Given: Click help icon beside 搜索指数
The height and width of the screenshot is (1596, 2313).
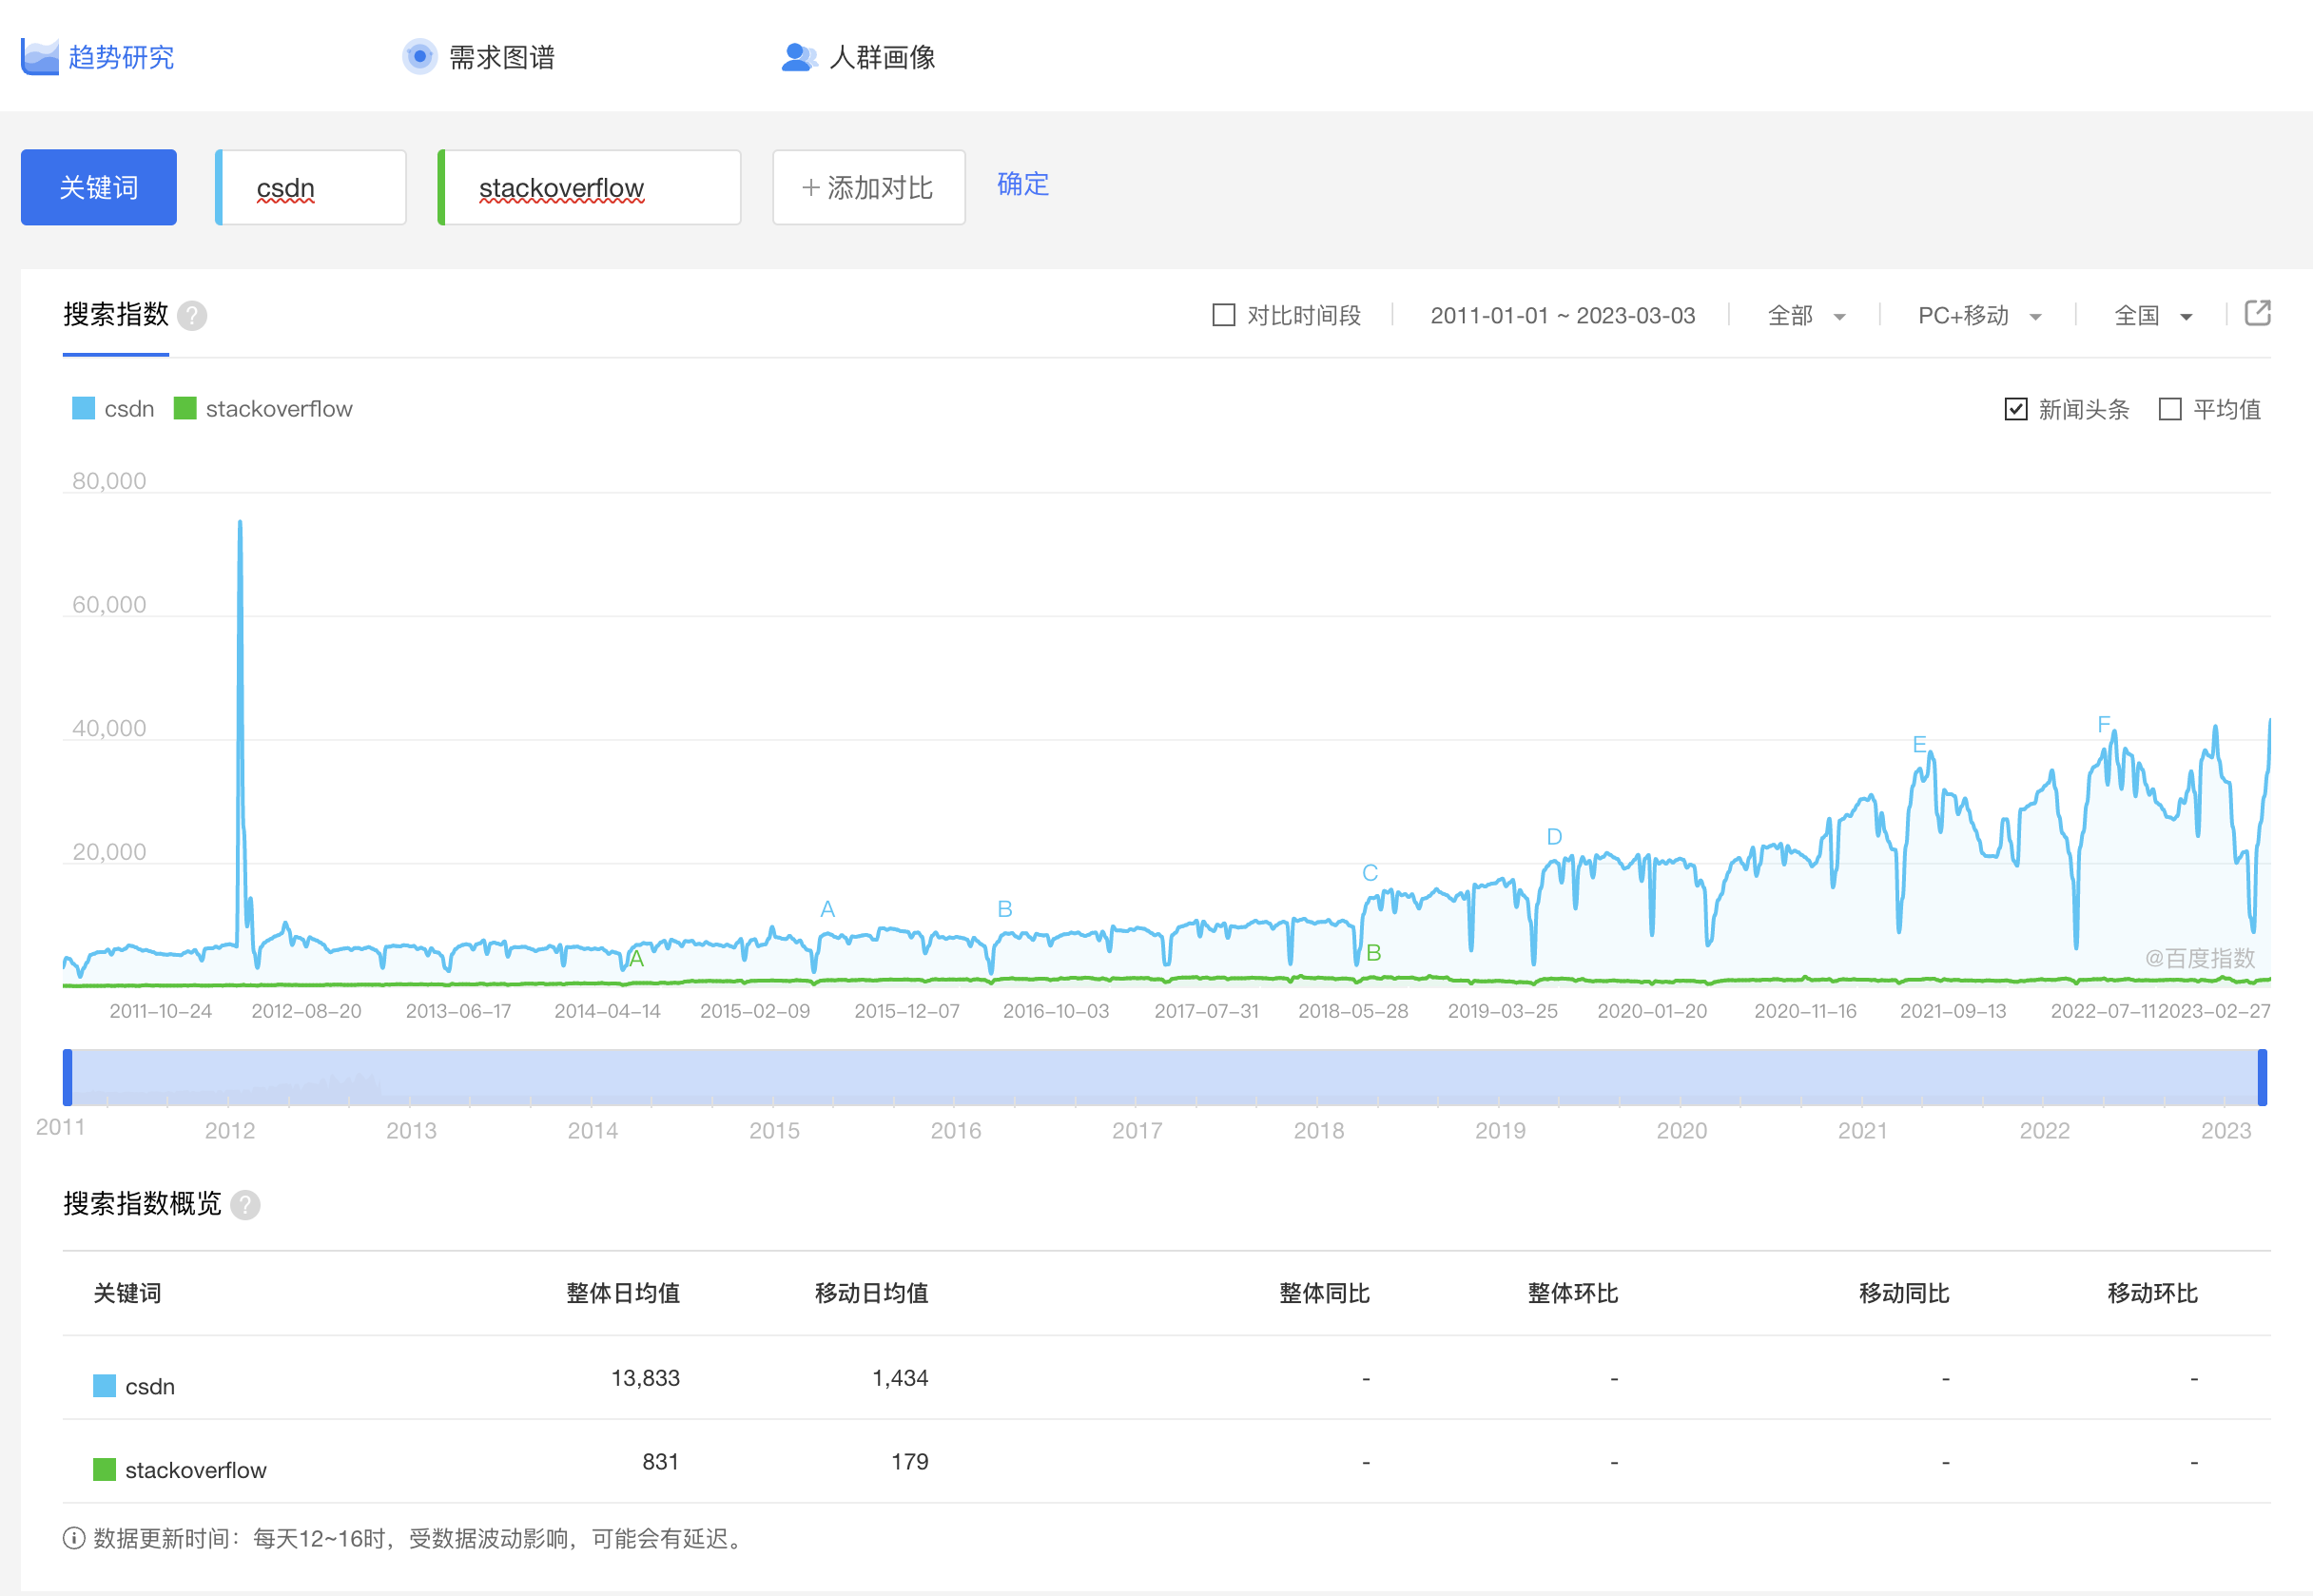Looking at the screenshot, I should click(x=192, y=316).
